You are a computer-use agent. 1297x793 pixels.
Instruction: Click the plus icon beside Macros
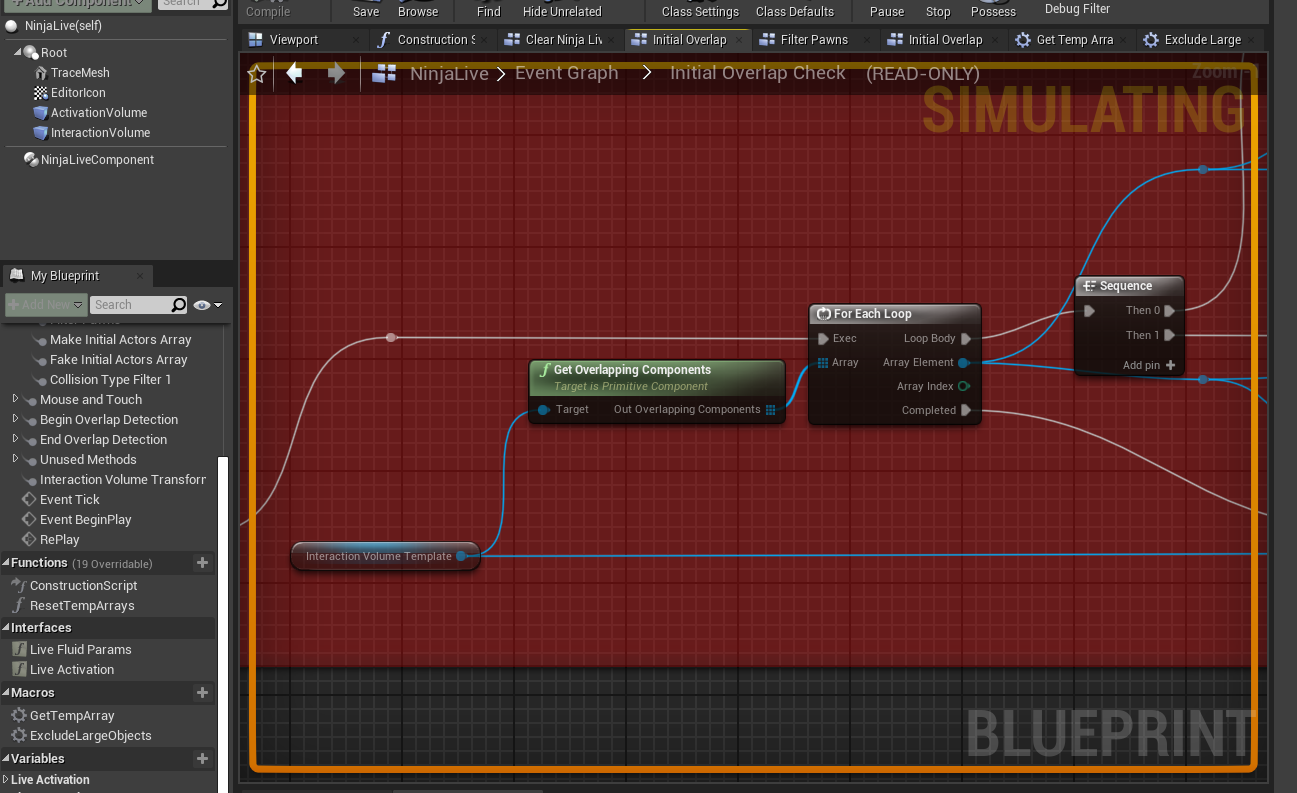[x=202, y=693]
